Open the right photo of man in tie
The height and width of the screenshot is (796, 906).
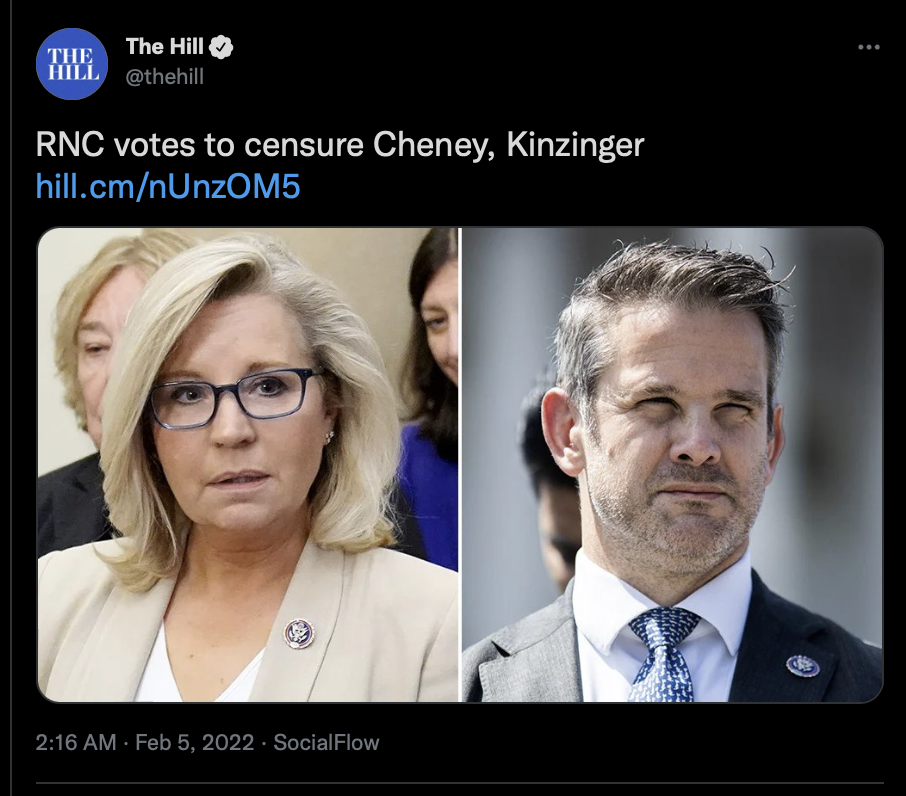coord(672,464)
